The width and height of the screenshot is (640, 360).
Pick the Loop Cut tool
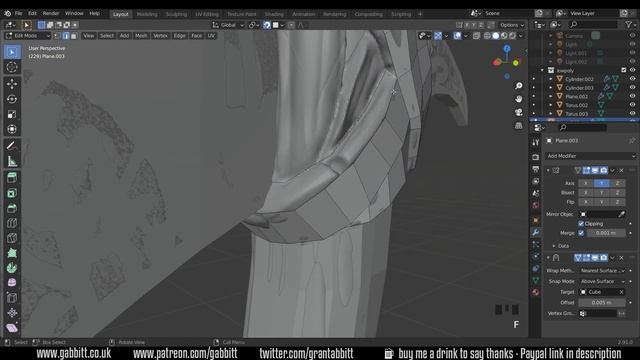12,223
